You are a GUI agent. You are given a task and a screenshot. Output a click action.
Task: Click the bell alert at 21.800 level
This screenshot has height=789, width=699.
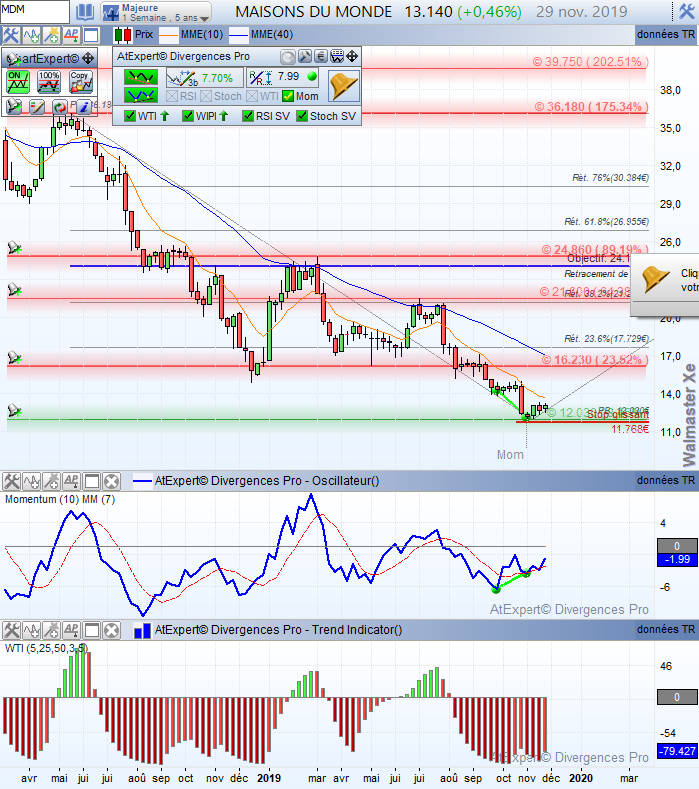click(15, 290)
